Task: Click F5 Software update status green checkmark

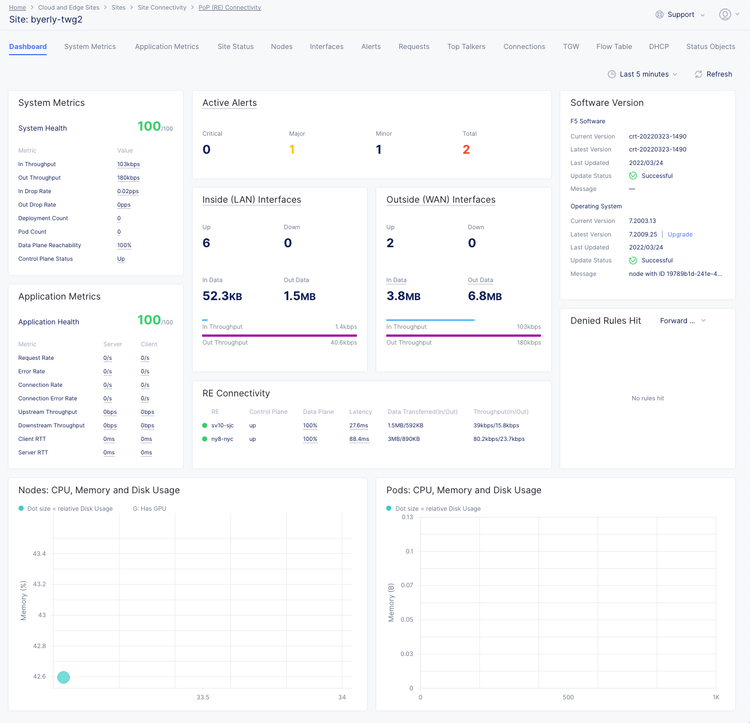Action: [x=633, y=176]
